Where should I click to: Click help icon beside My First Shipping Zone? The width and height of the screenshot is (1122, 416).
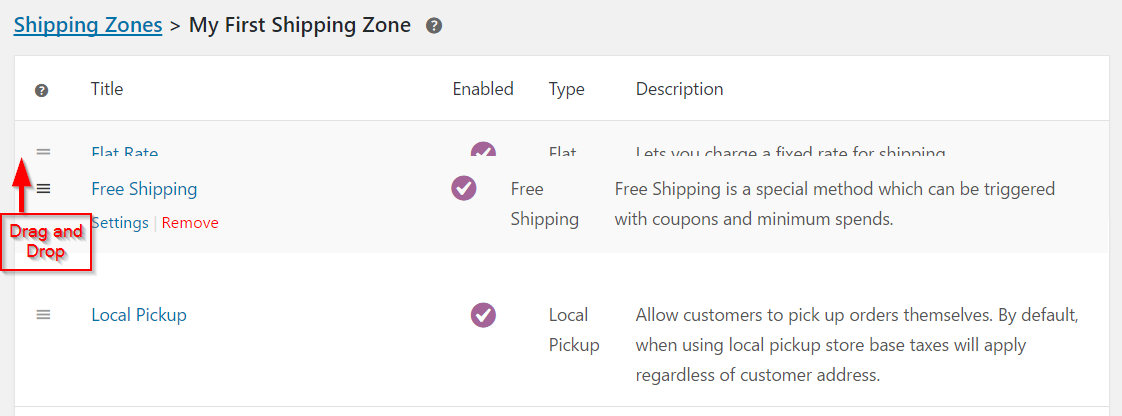click(x=434, y=26)
